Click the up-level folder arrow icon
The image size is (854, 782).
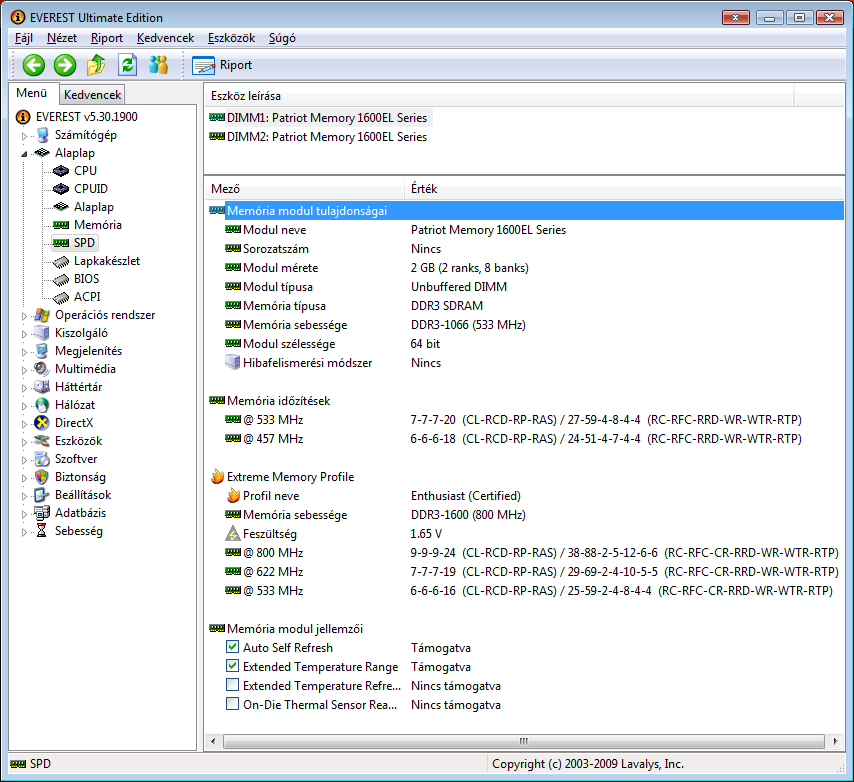pyautogui.click(x=96, y=65)
